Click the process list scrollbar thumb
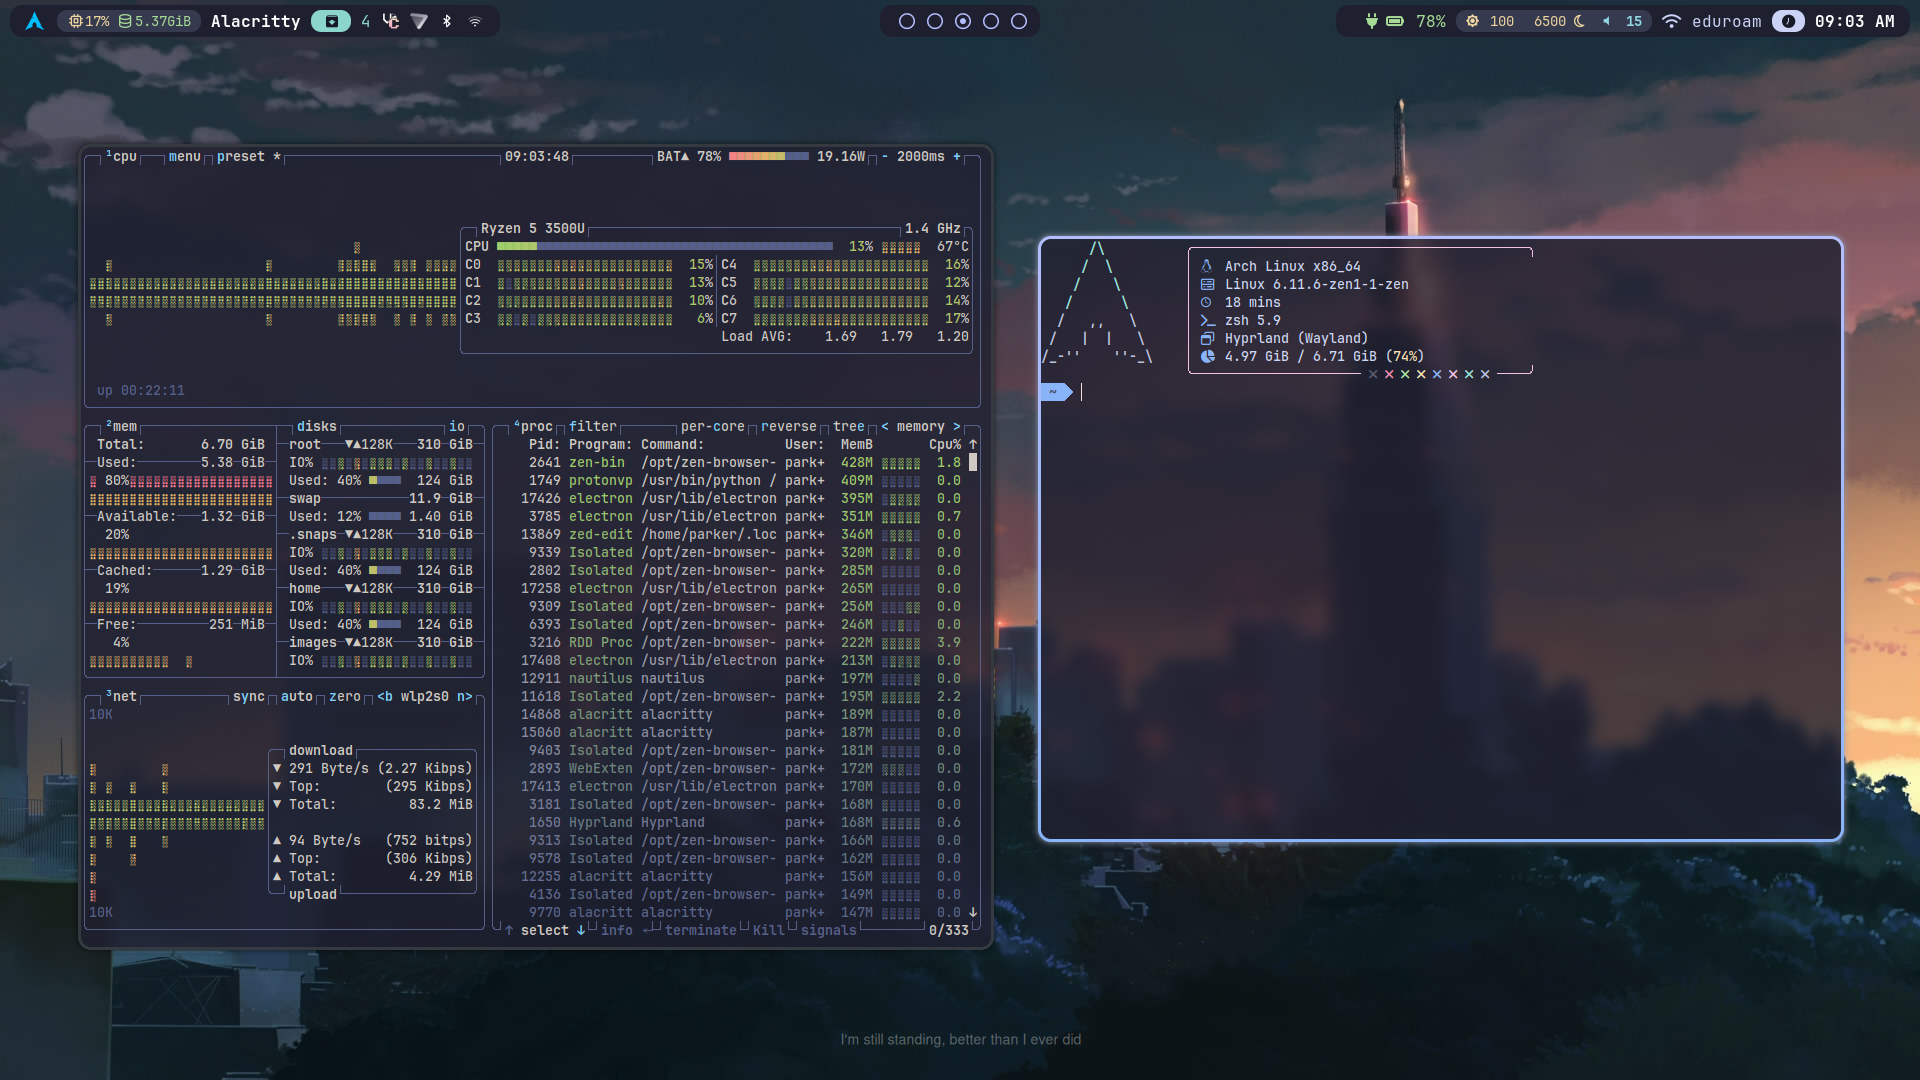This screenshot has width=1920, height=1080. tap(973, 462)
